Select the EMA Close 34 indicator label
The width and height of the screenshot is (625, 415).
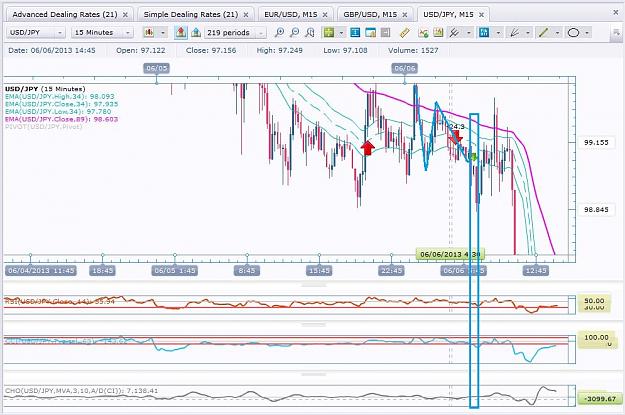click(62, 104)
